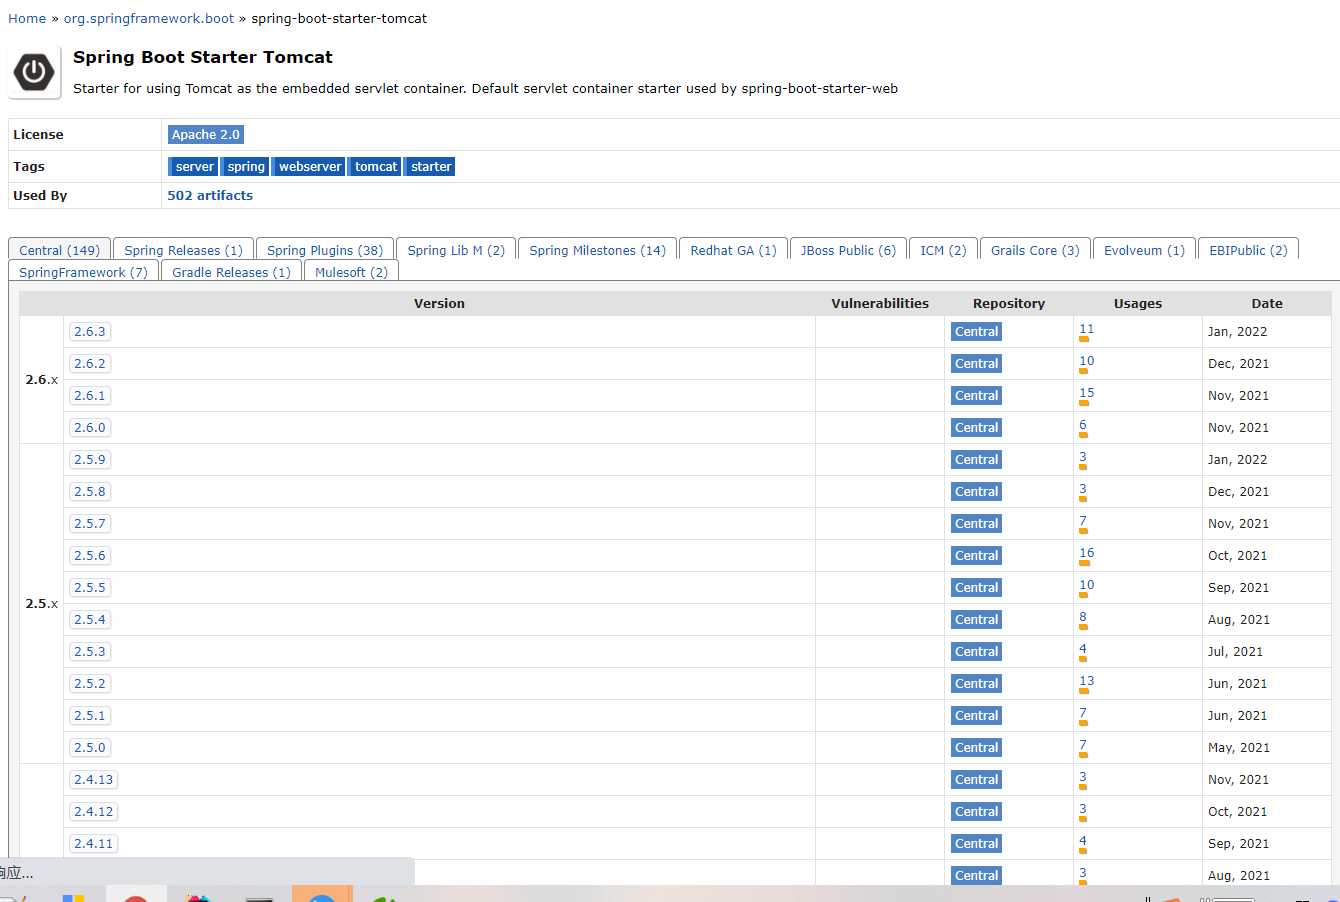Click the org.springframework.boot breadcrumb link

click(148, 18)
